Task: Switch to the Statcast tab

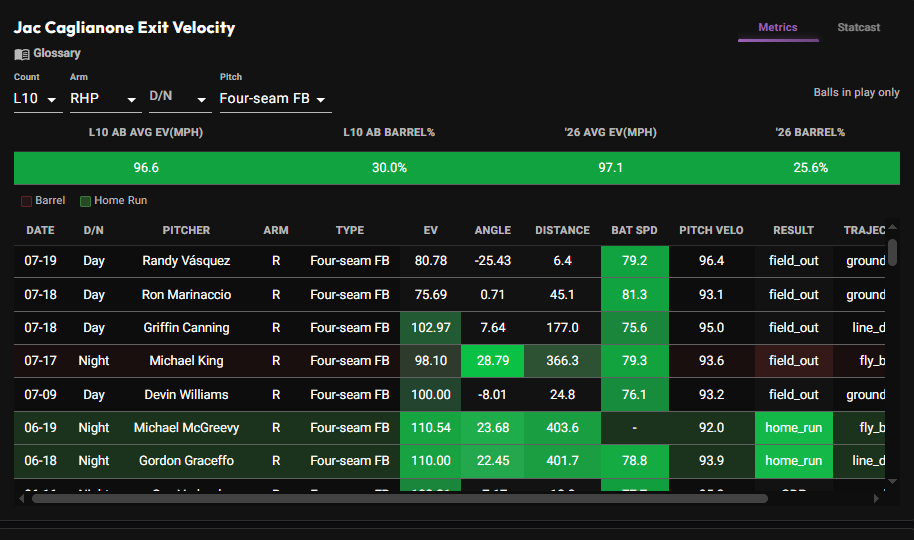Action: (858, 27)
